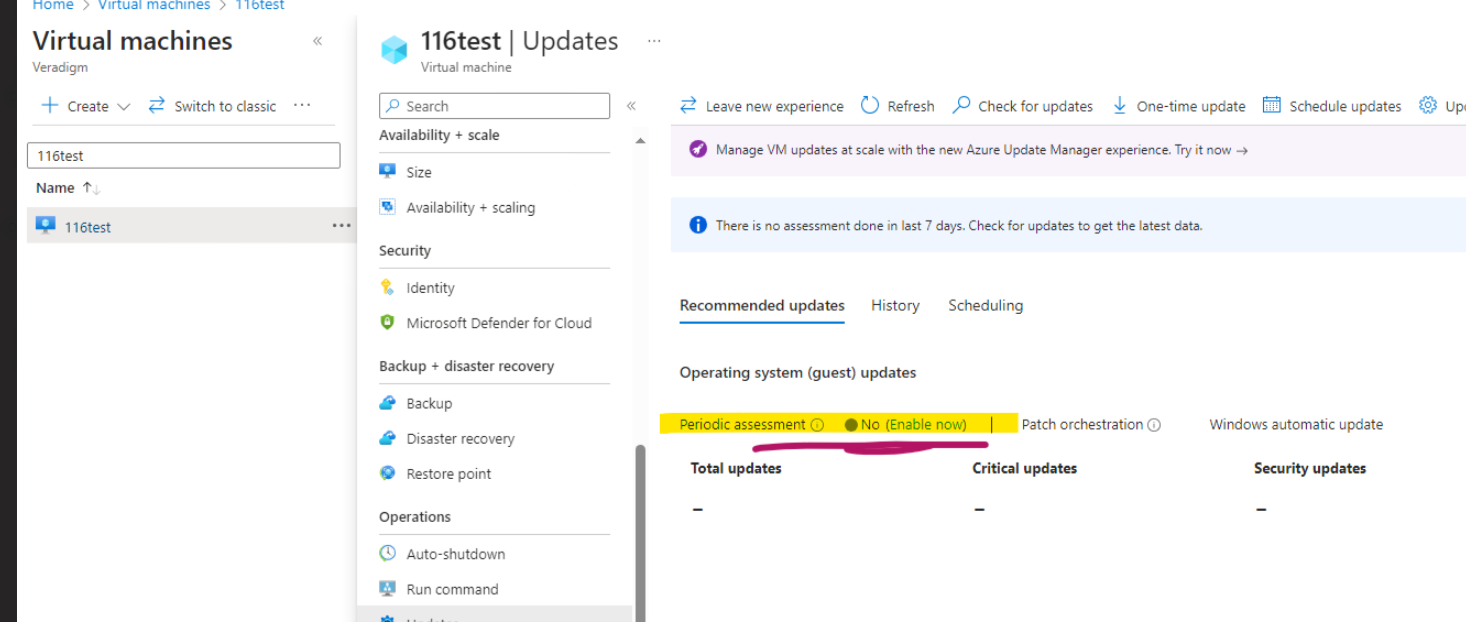
Task: Click the Auto-shutdown clock icon
Action: click(388, 553)
